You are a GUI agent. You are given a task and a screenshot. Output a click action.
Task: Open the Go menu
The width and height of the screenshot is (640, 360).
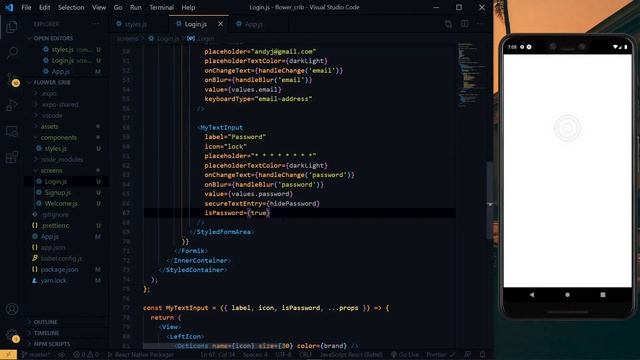click(x=118, y=7)
